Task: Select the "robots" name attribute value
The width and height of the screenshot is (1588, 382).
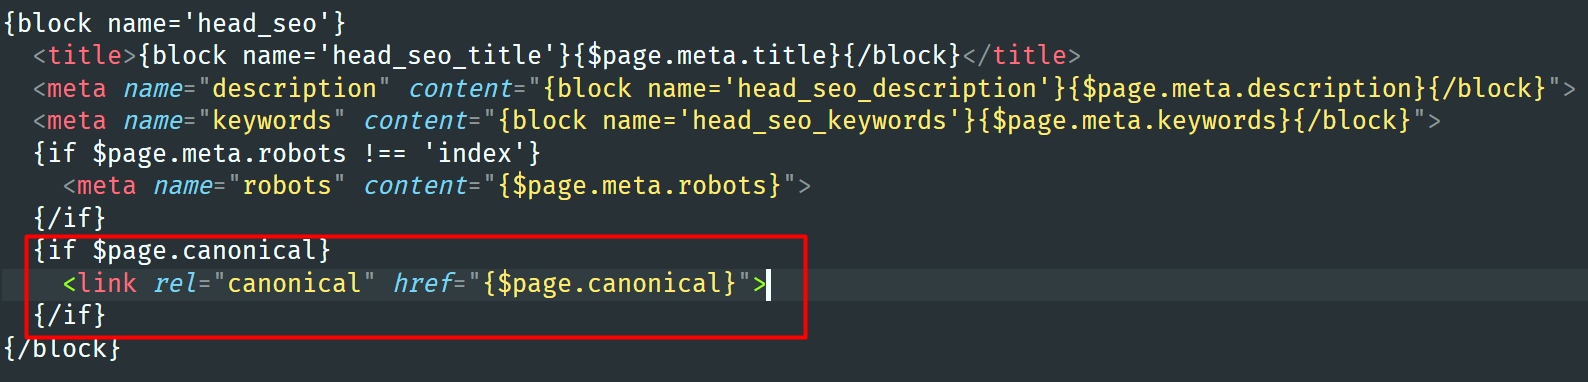Action: tap(286, 186)
